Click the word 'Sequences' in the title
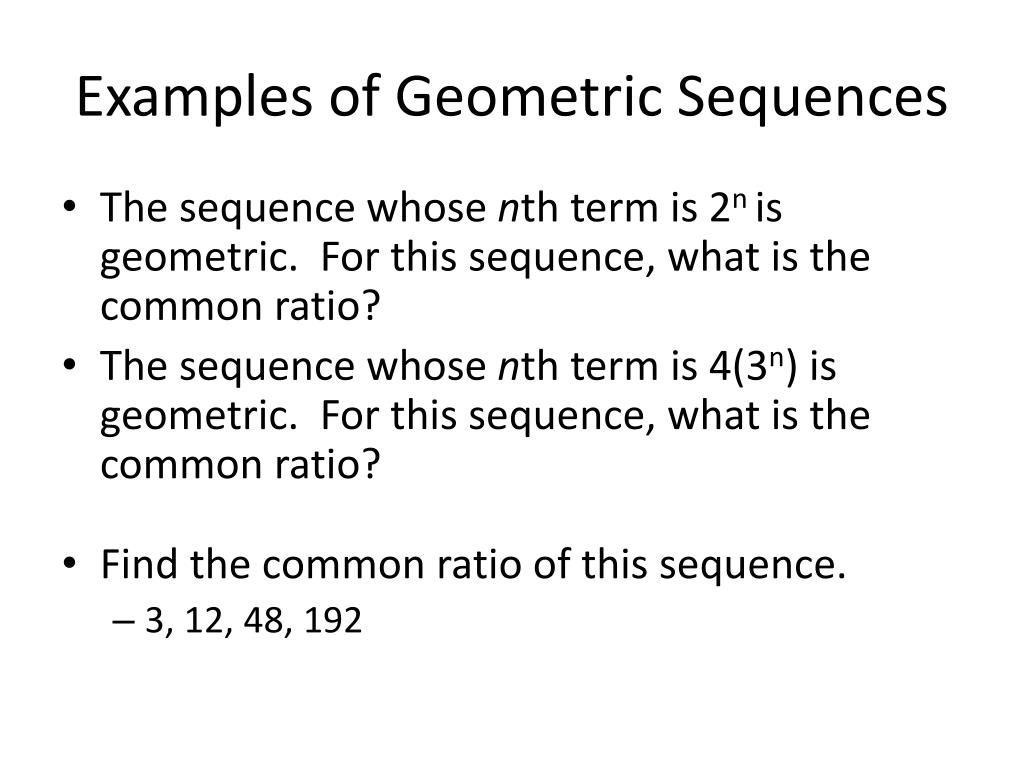Viewport: 1024px width, 768px height. [812, 98]
